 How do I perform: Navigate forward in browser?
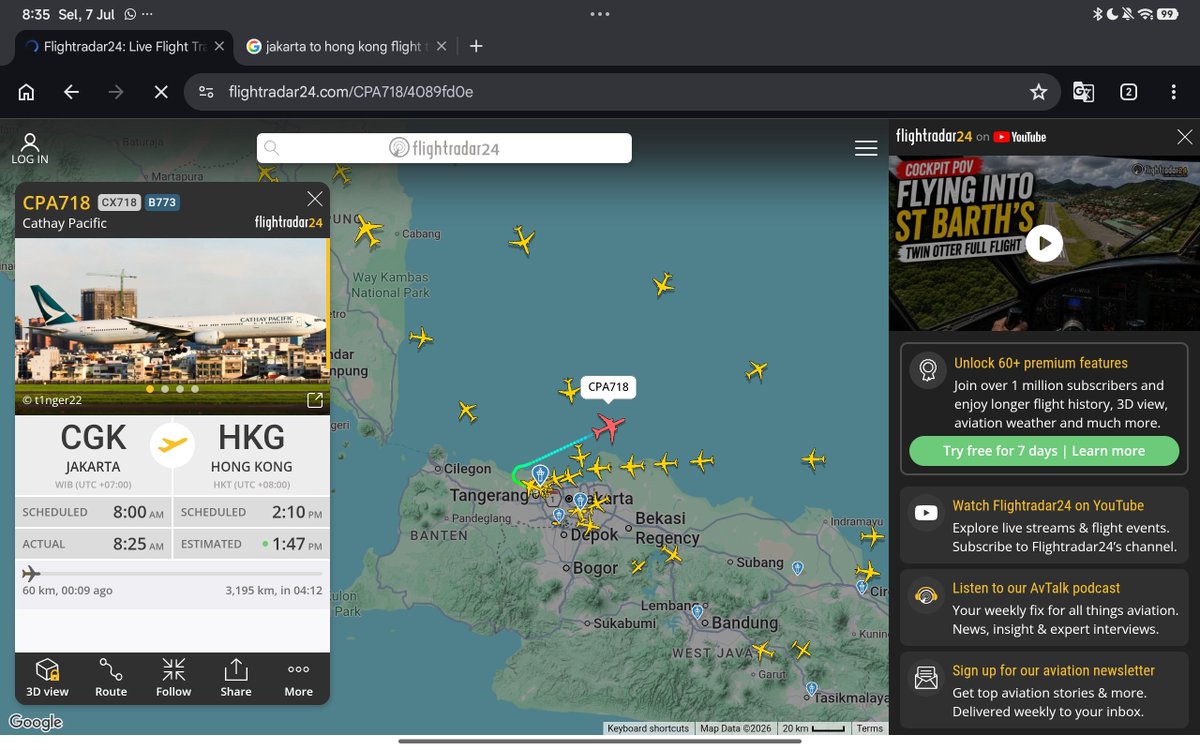116,92
